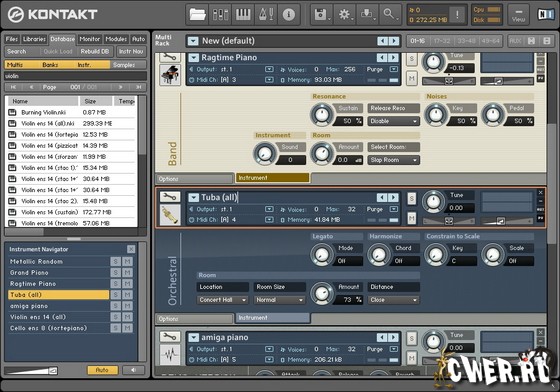Open the Distance Close dropdown
The image size is (560, 392).
(x=393, y=300)
